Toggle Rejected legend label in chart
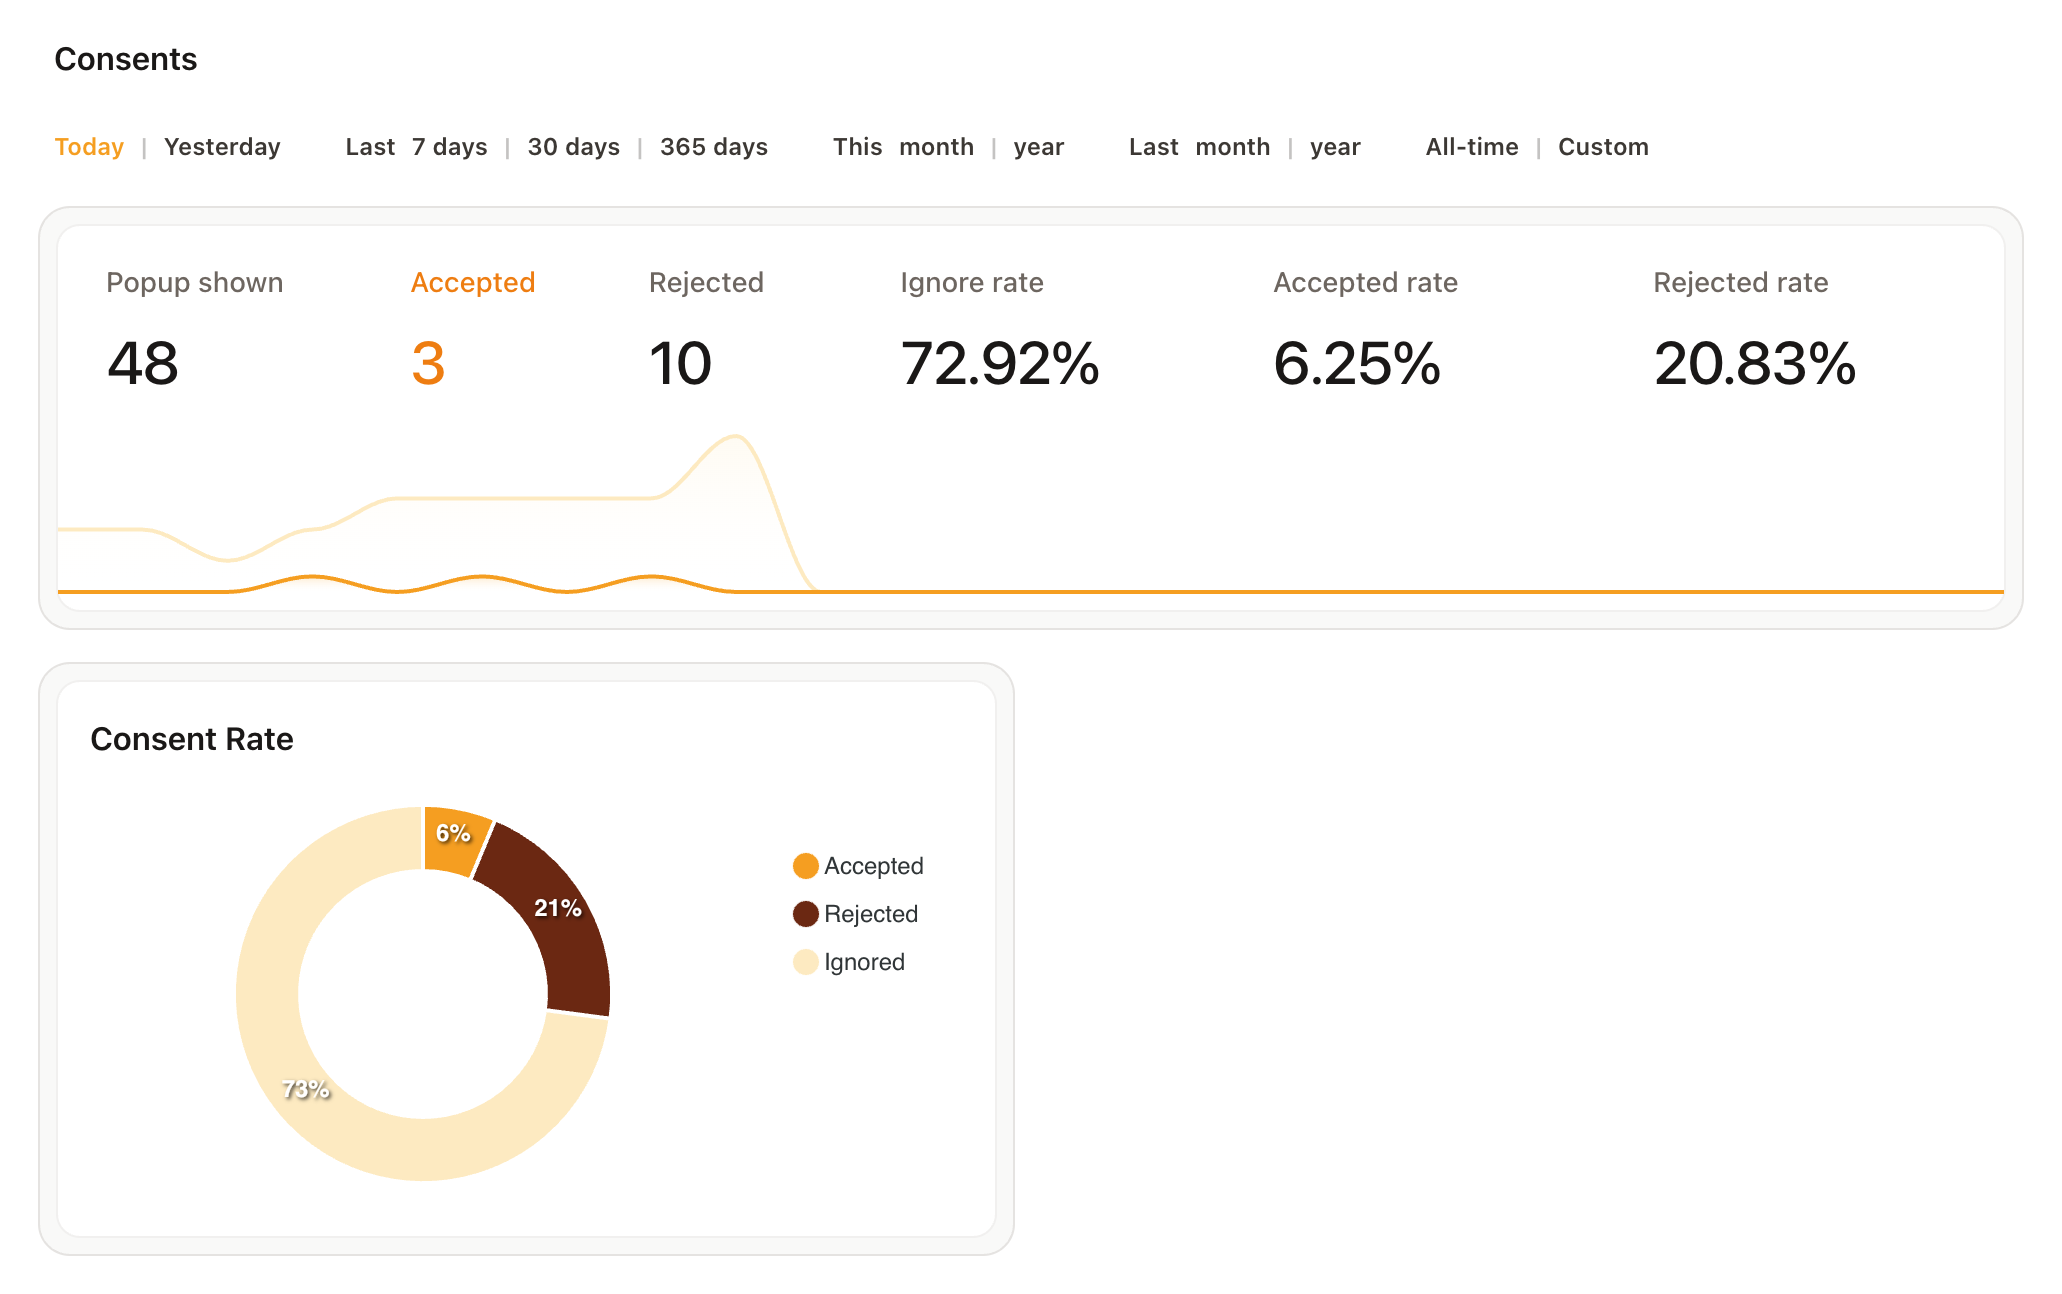 [x=871, y=914]
